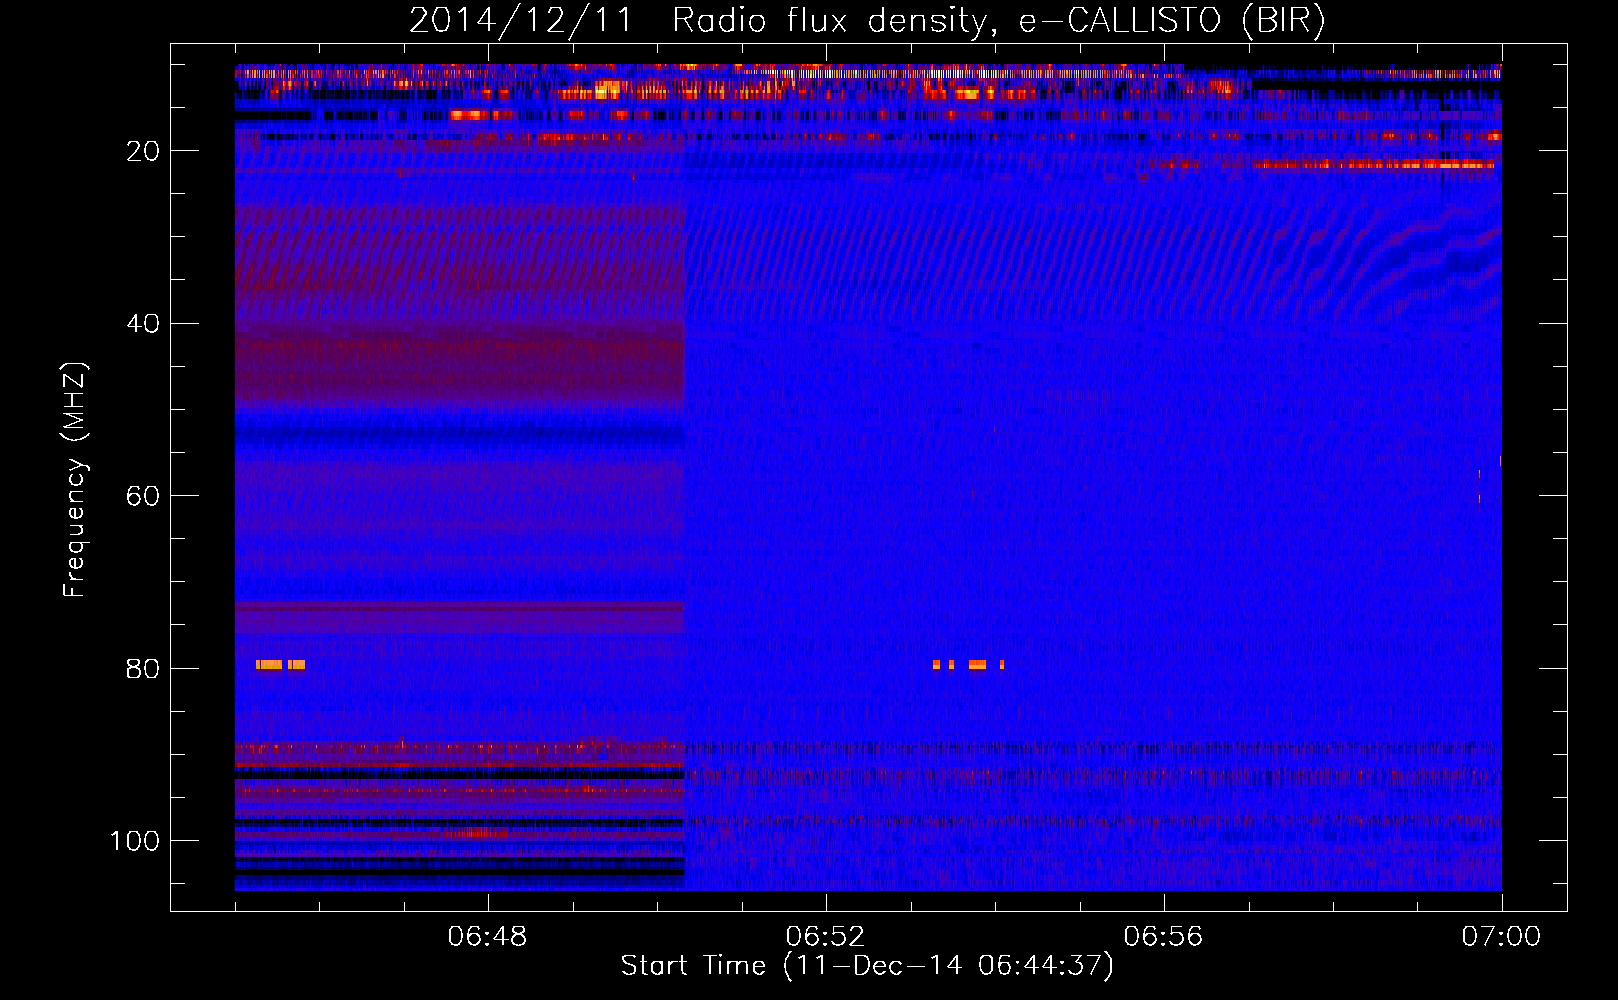Click the x-axis label "Start Time (11-Dec-14 06:44:37)"
This screenshot has width=1618, height=1000.
[x=867, y=966]
